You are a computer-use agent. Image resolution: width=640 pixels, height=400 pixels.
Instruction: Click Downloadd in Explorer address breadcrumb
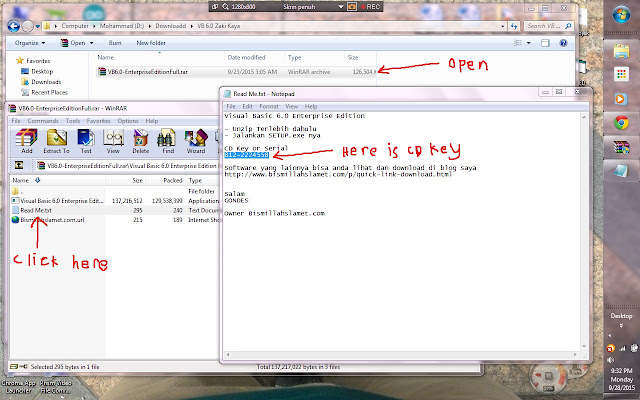coord(170,26)
